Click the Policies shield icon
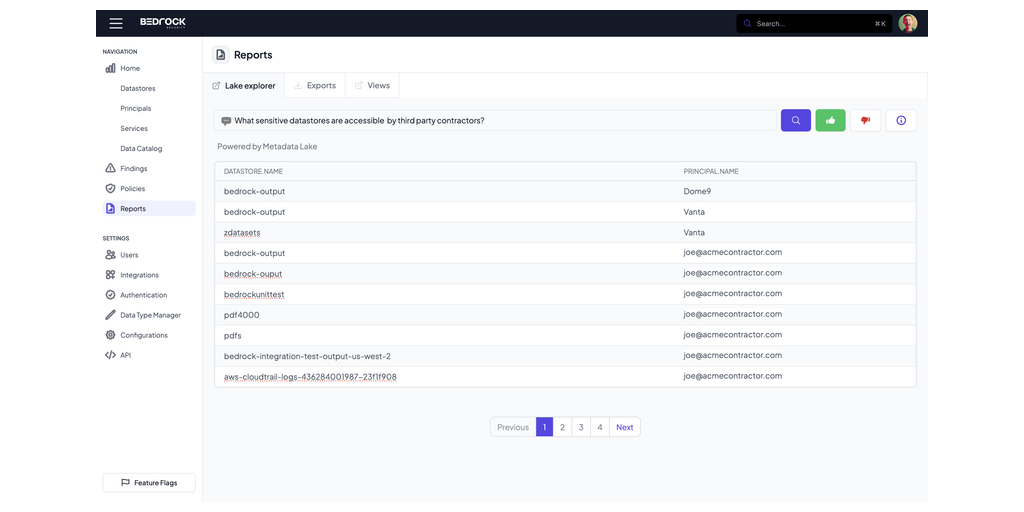This screenshot has height=512, width=1024. tap(110, 189)
